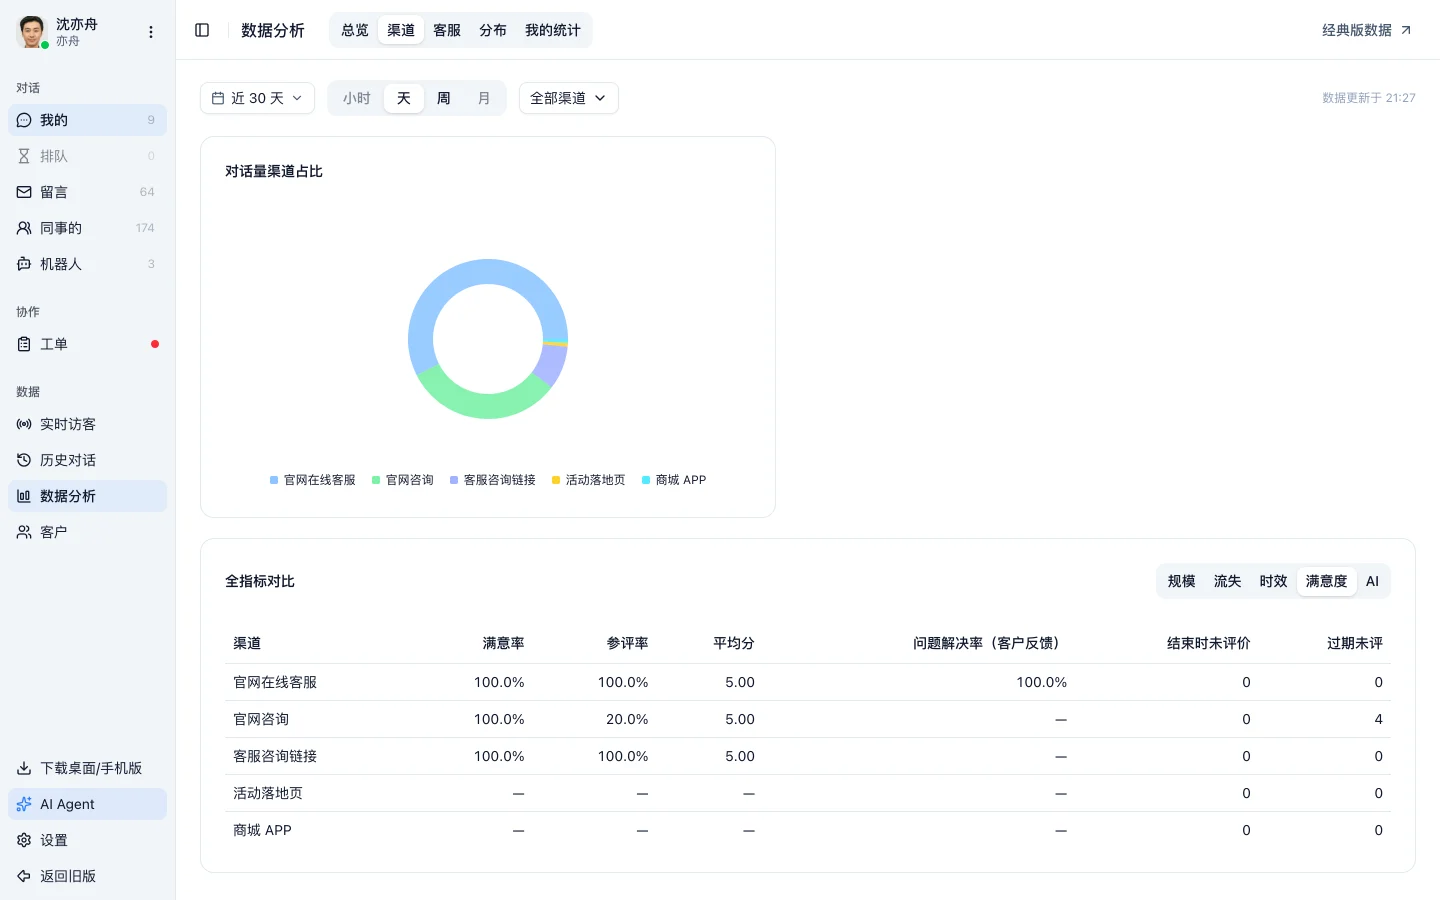Open the 我的统计 tab
Screen dimensions: 1440x900
553,30
